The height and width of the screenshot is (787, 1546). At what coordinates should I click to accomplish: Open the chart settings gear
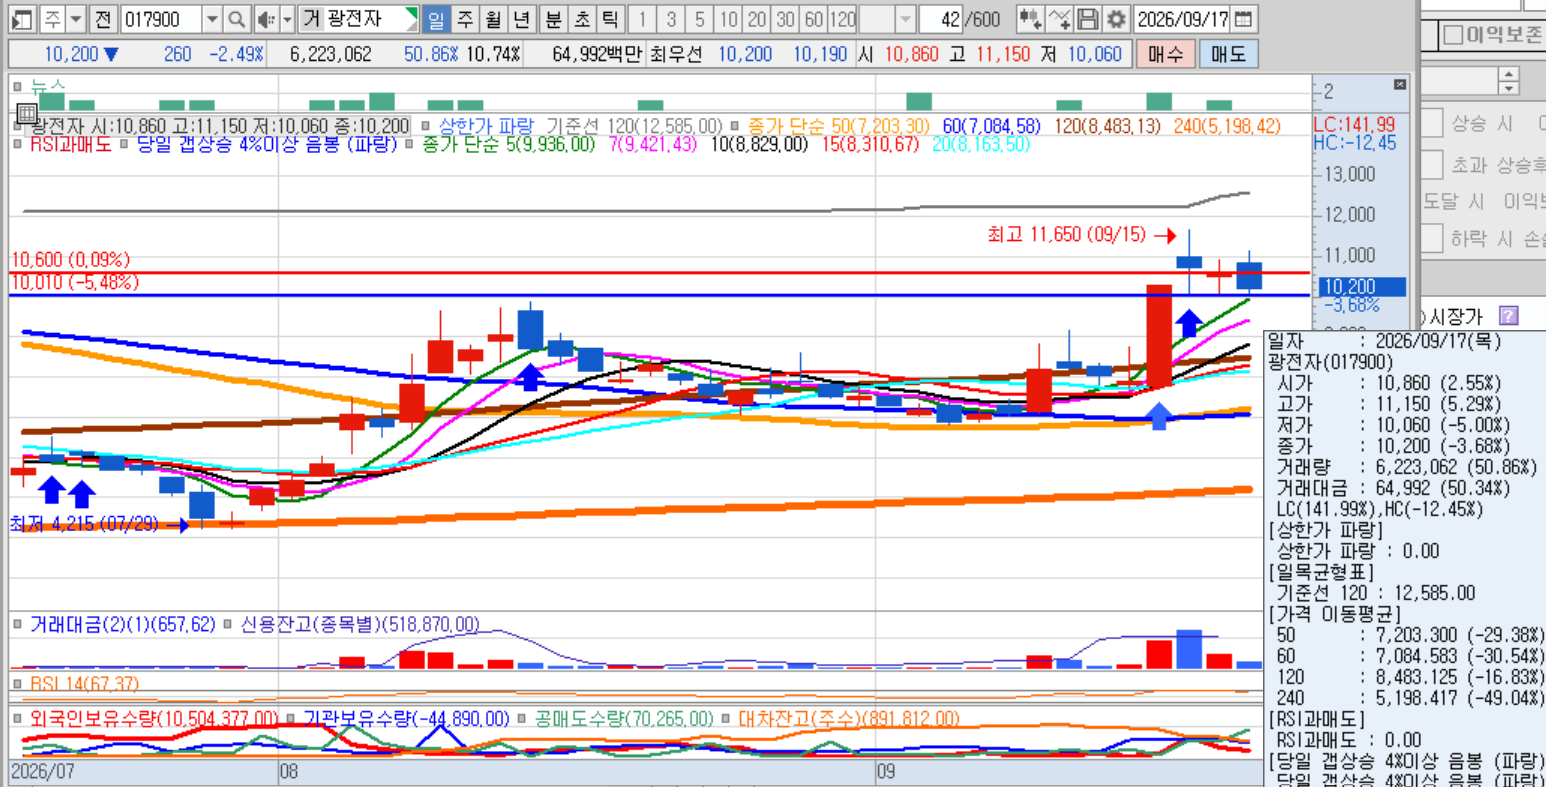point(1116,19)
